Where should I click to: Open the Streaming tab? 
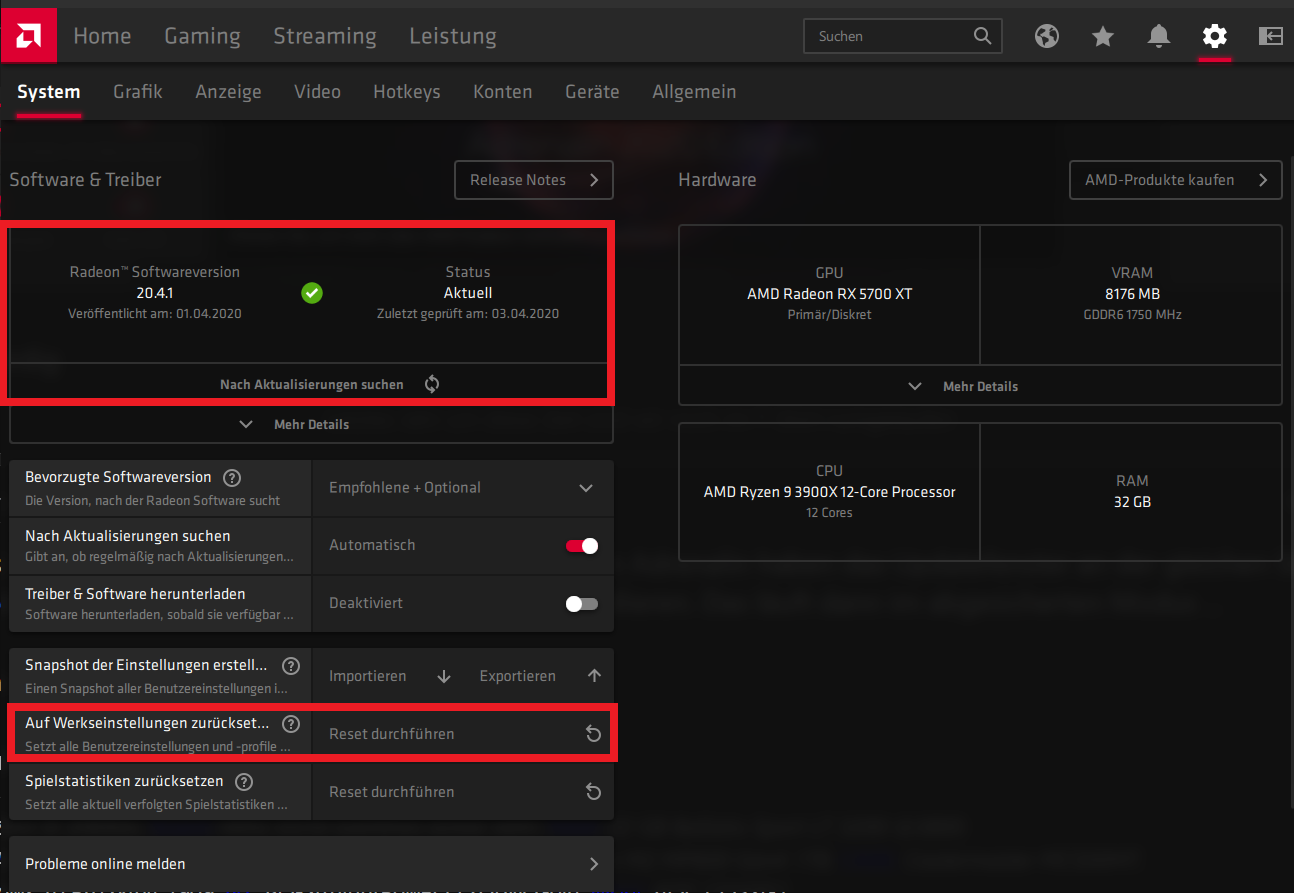click(x=325, y=36)
